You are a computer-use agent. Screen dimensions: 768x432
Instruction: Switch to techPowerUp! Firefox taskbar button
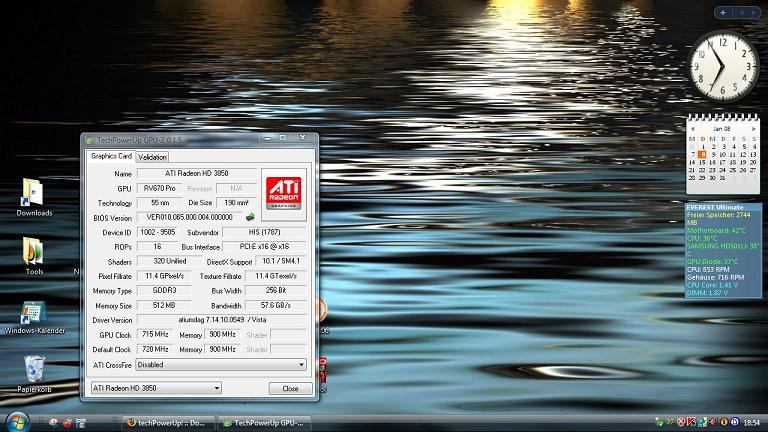coord(169,423)
